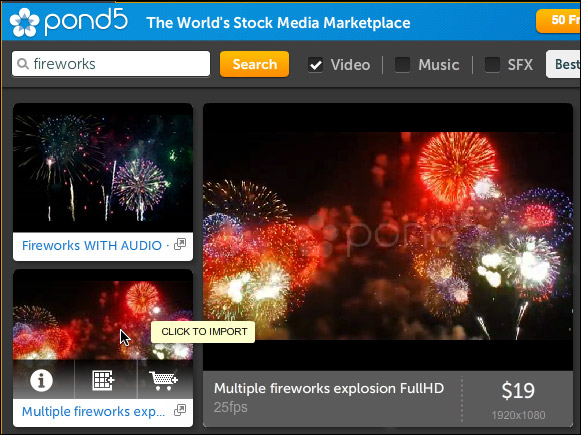Open Fireworks WITH AUDIO popout icon

pyautogui.click(x=180, y=245)
